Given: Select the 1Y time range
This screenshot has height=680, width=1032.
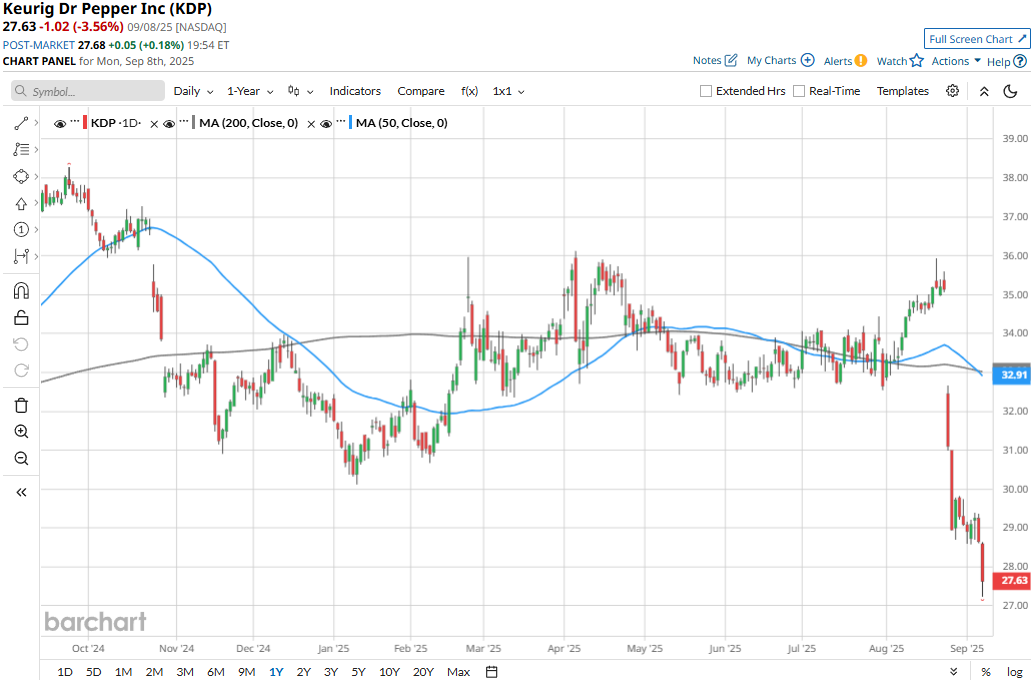Looking at the screenshot, I should click(276, 671).
